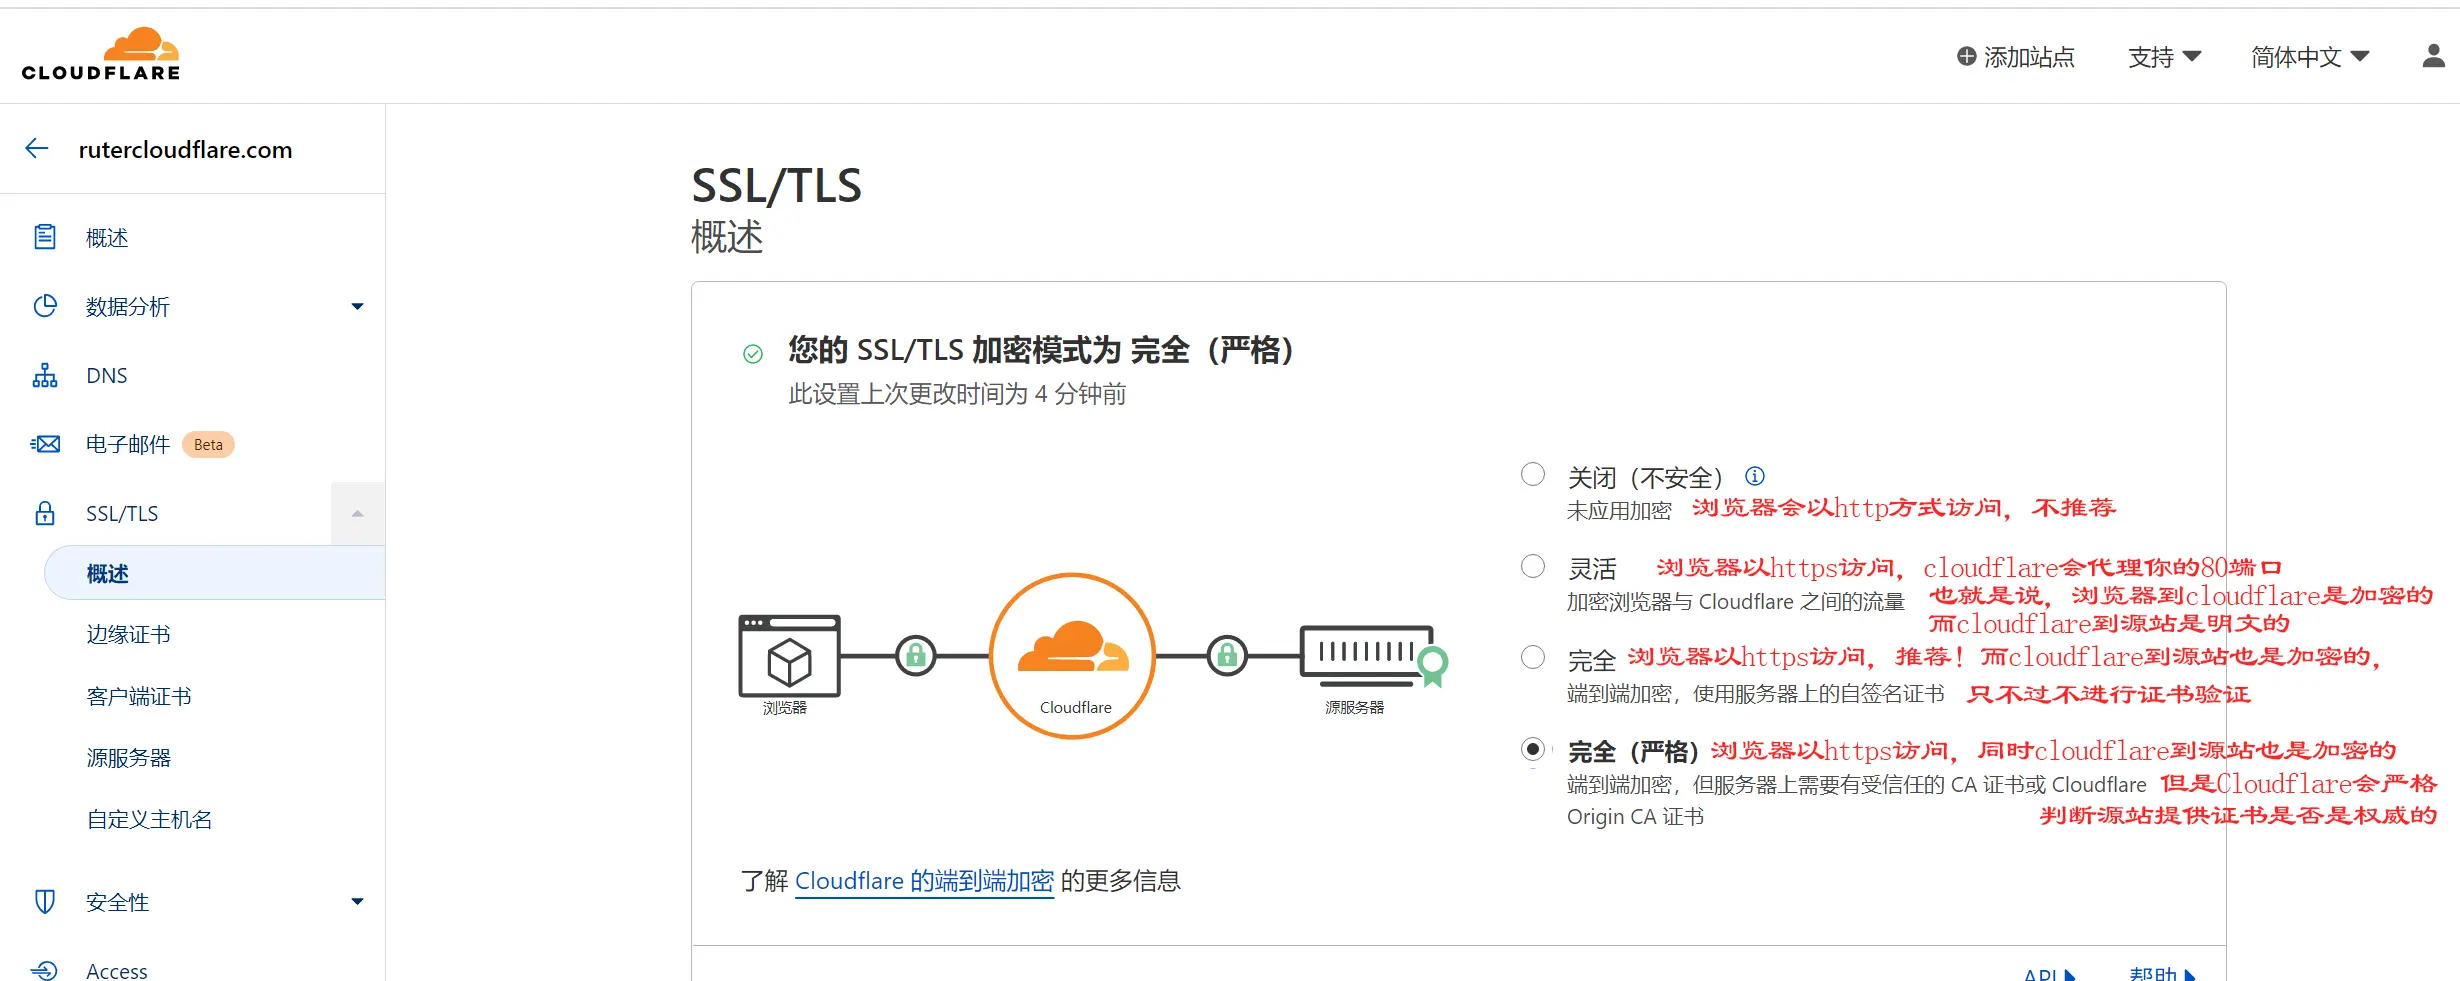
Task: Click the SSL/TLS padlock icon in sidebar
Action: (x=45, y=513)
